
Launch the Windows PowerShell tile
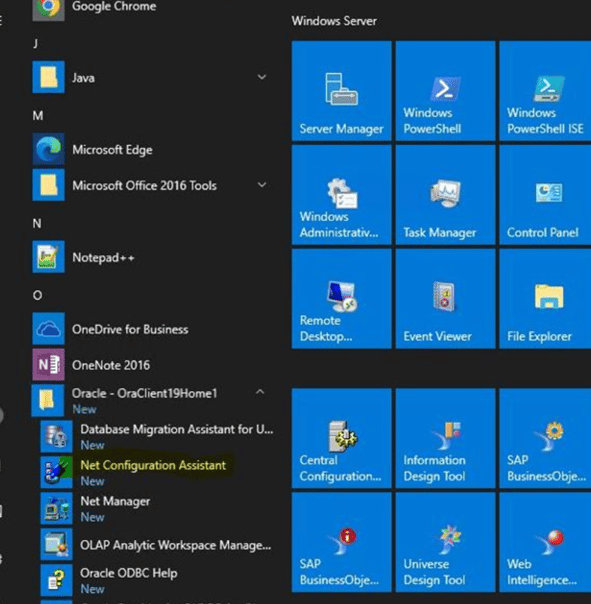pos(445,91)
